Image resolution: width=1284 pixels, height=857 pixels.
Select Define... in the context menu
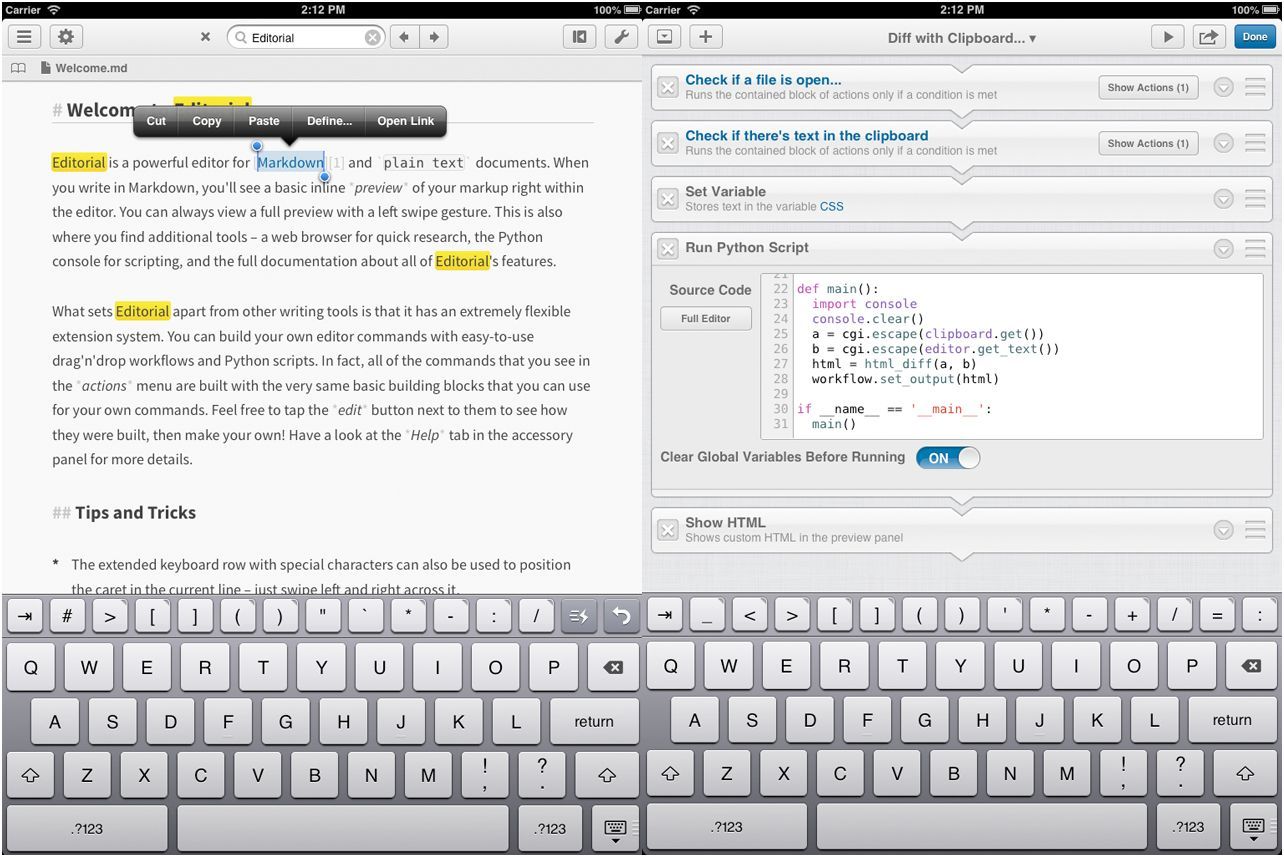(x=329, y=121)
